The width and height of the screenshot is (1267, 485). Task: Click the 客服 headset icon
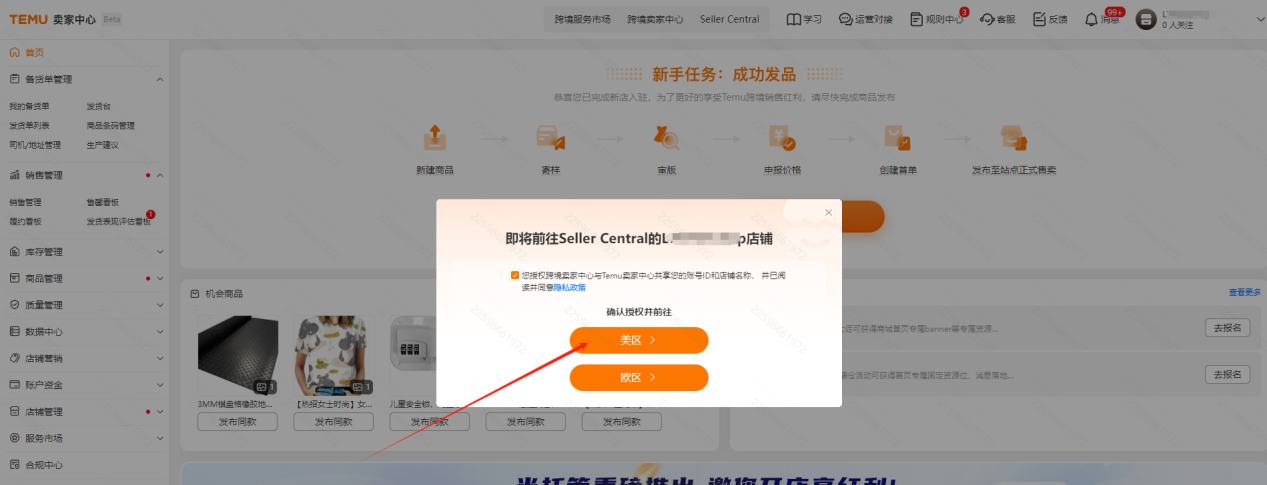[988, 19]
